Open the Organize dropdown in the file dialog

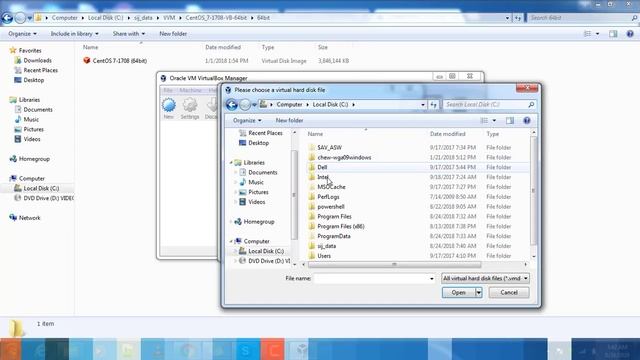tap(247, 120)
